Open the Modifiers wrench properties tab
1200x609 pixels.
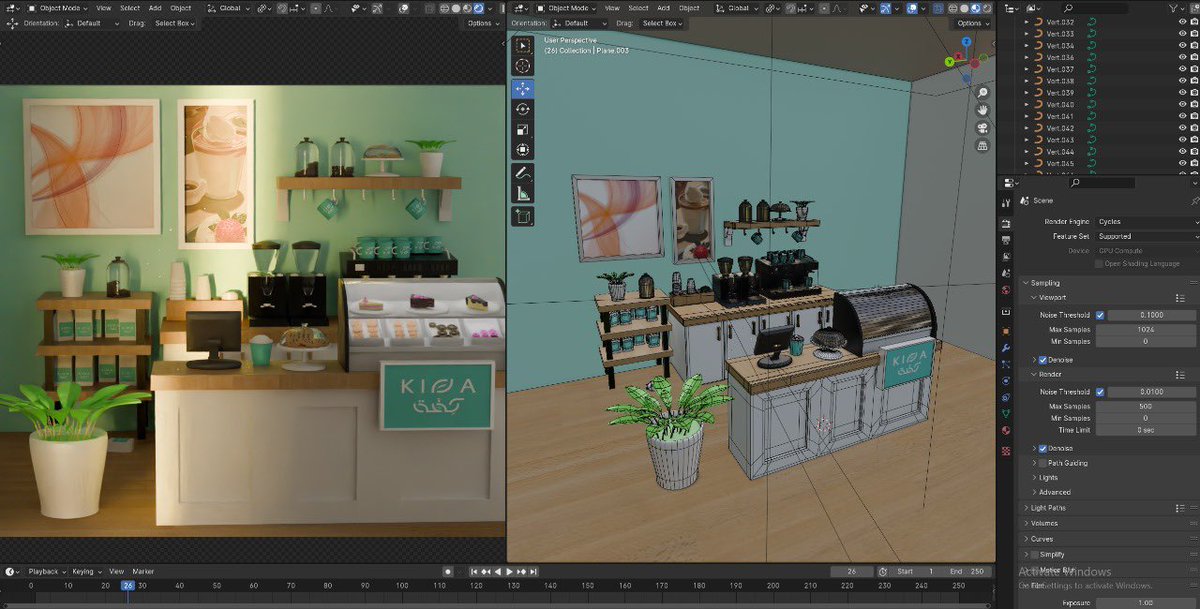coord(1007,348)
